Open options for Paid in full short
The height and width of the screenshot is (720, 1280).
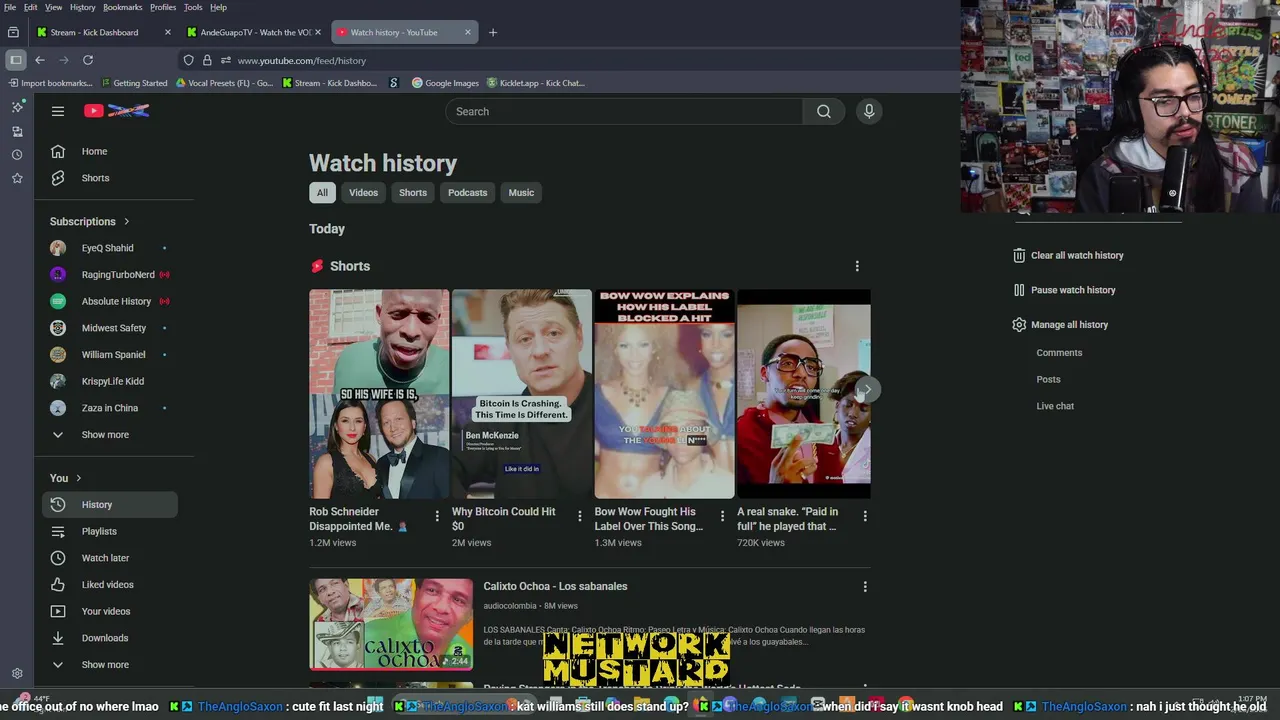pos(865,516)
